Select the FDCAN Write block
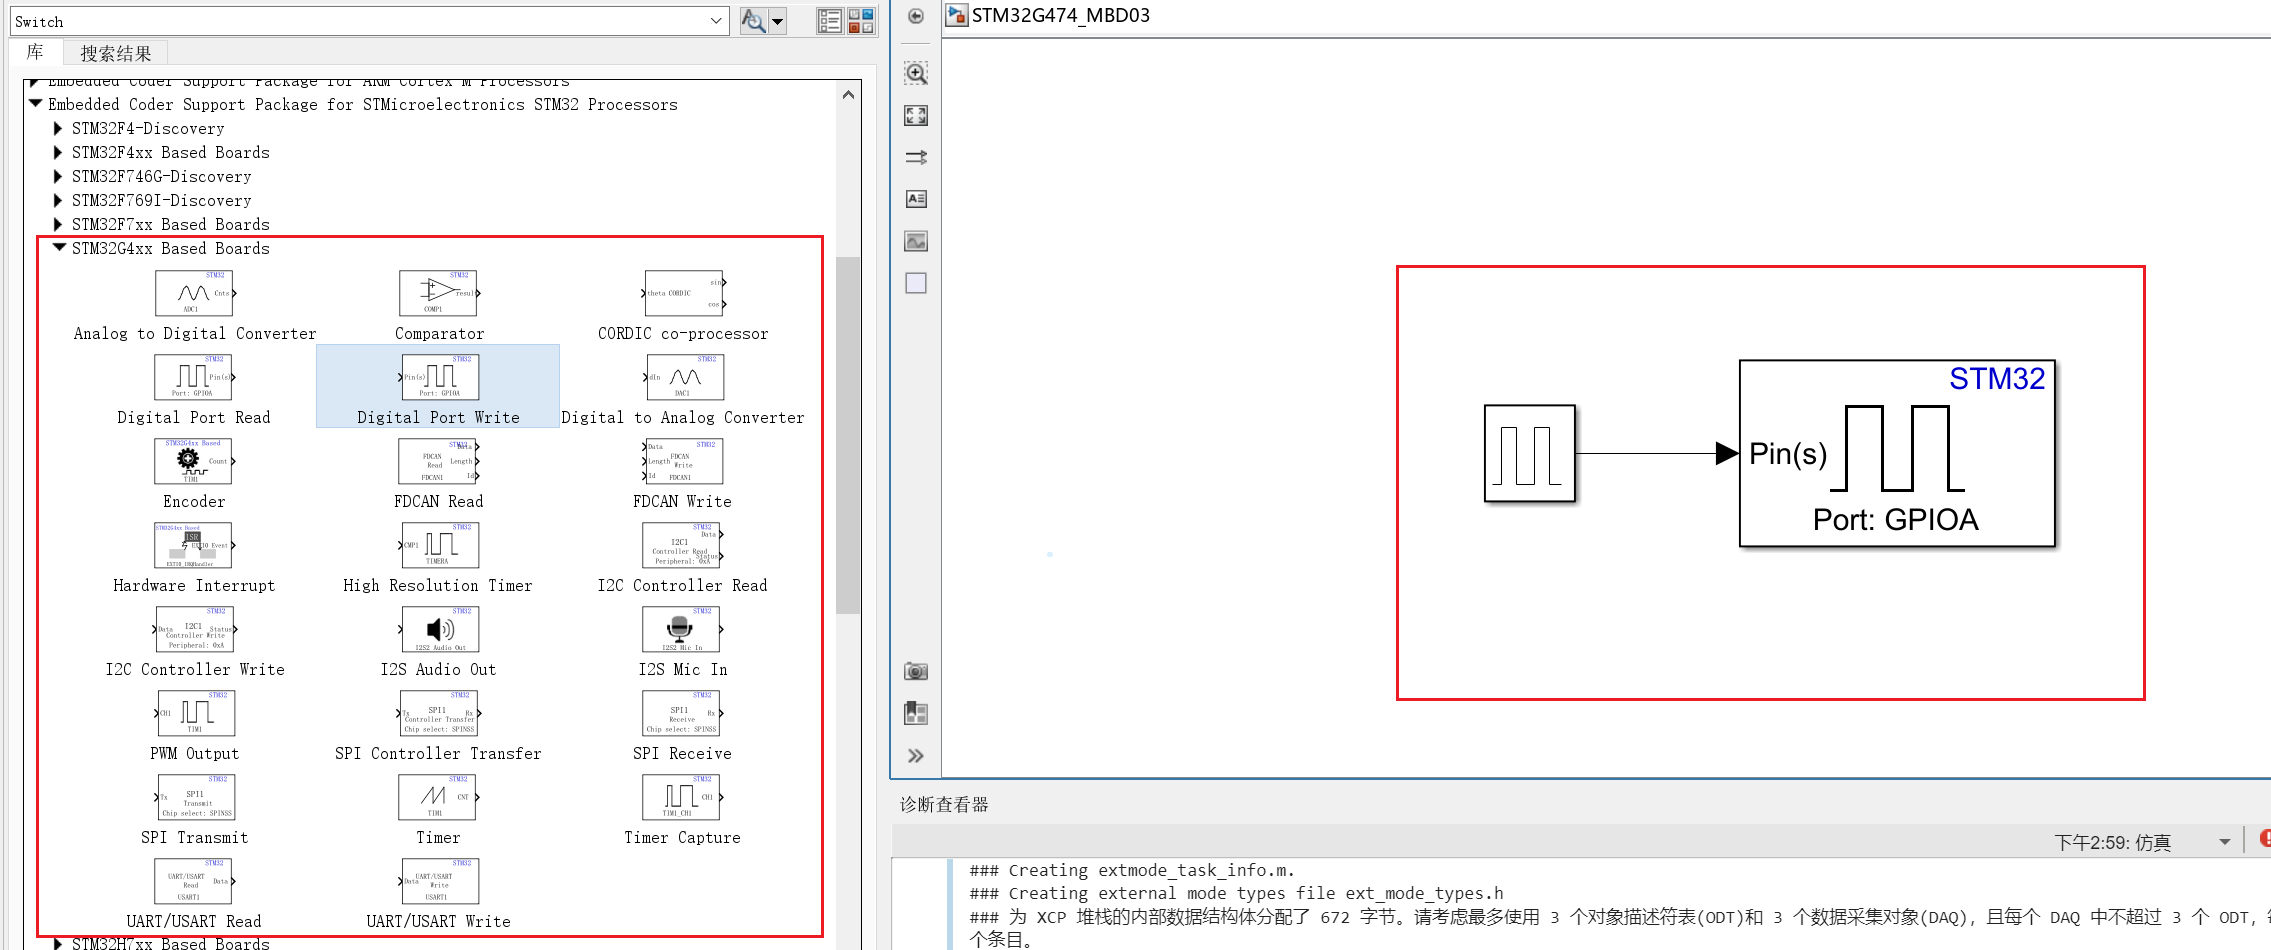 [684, 461]
